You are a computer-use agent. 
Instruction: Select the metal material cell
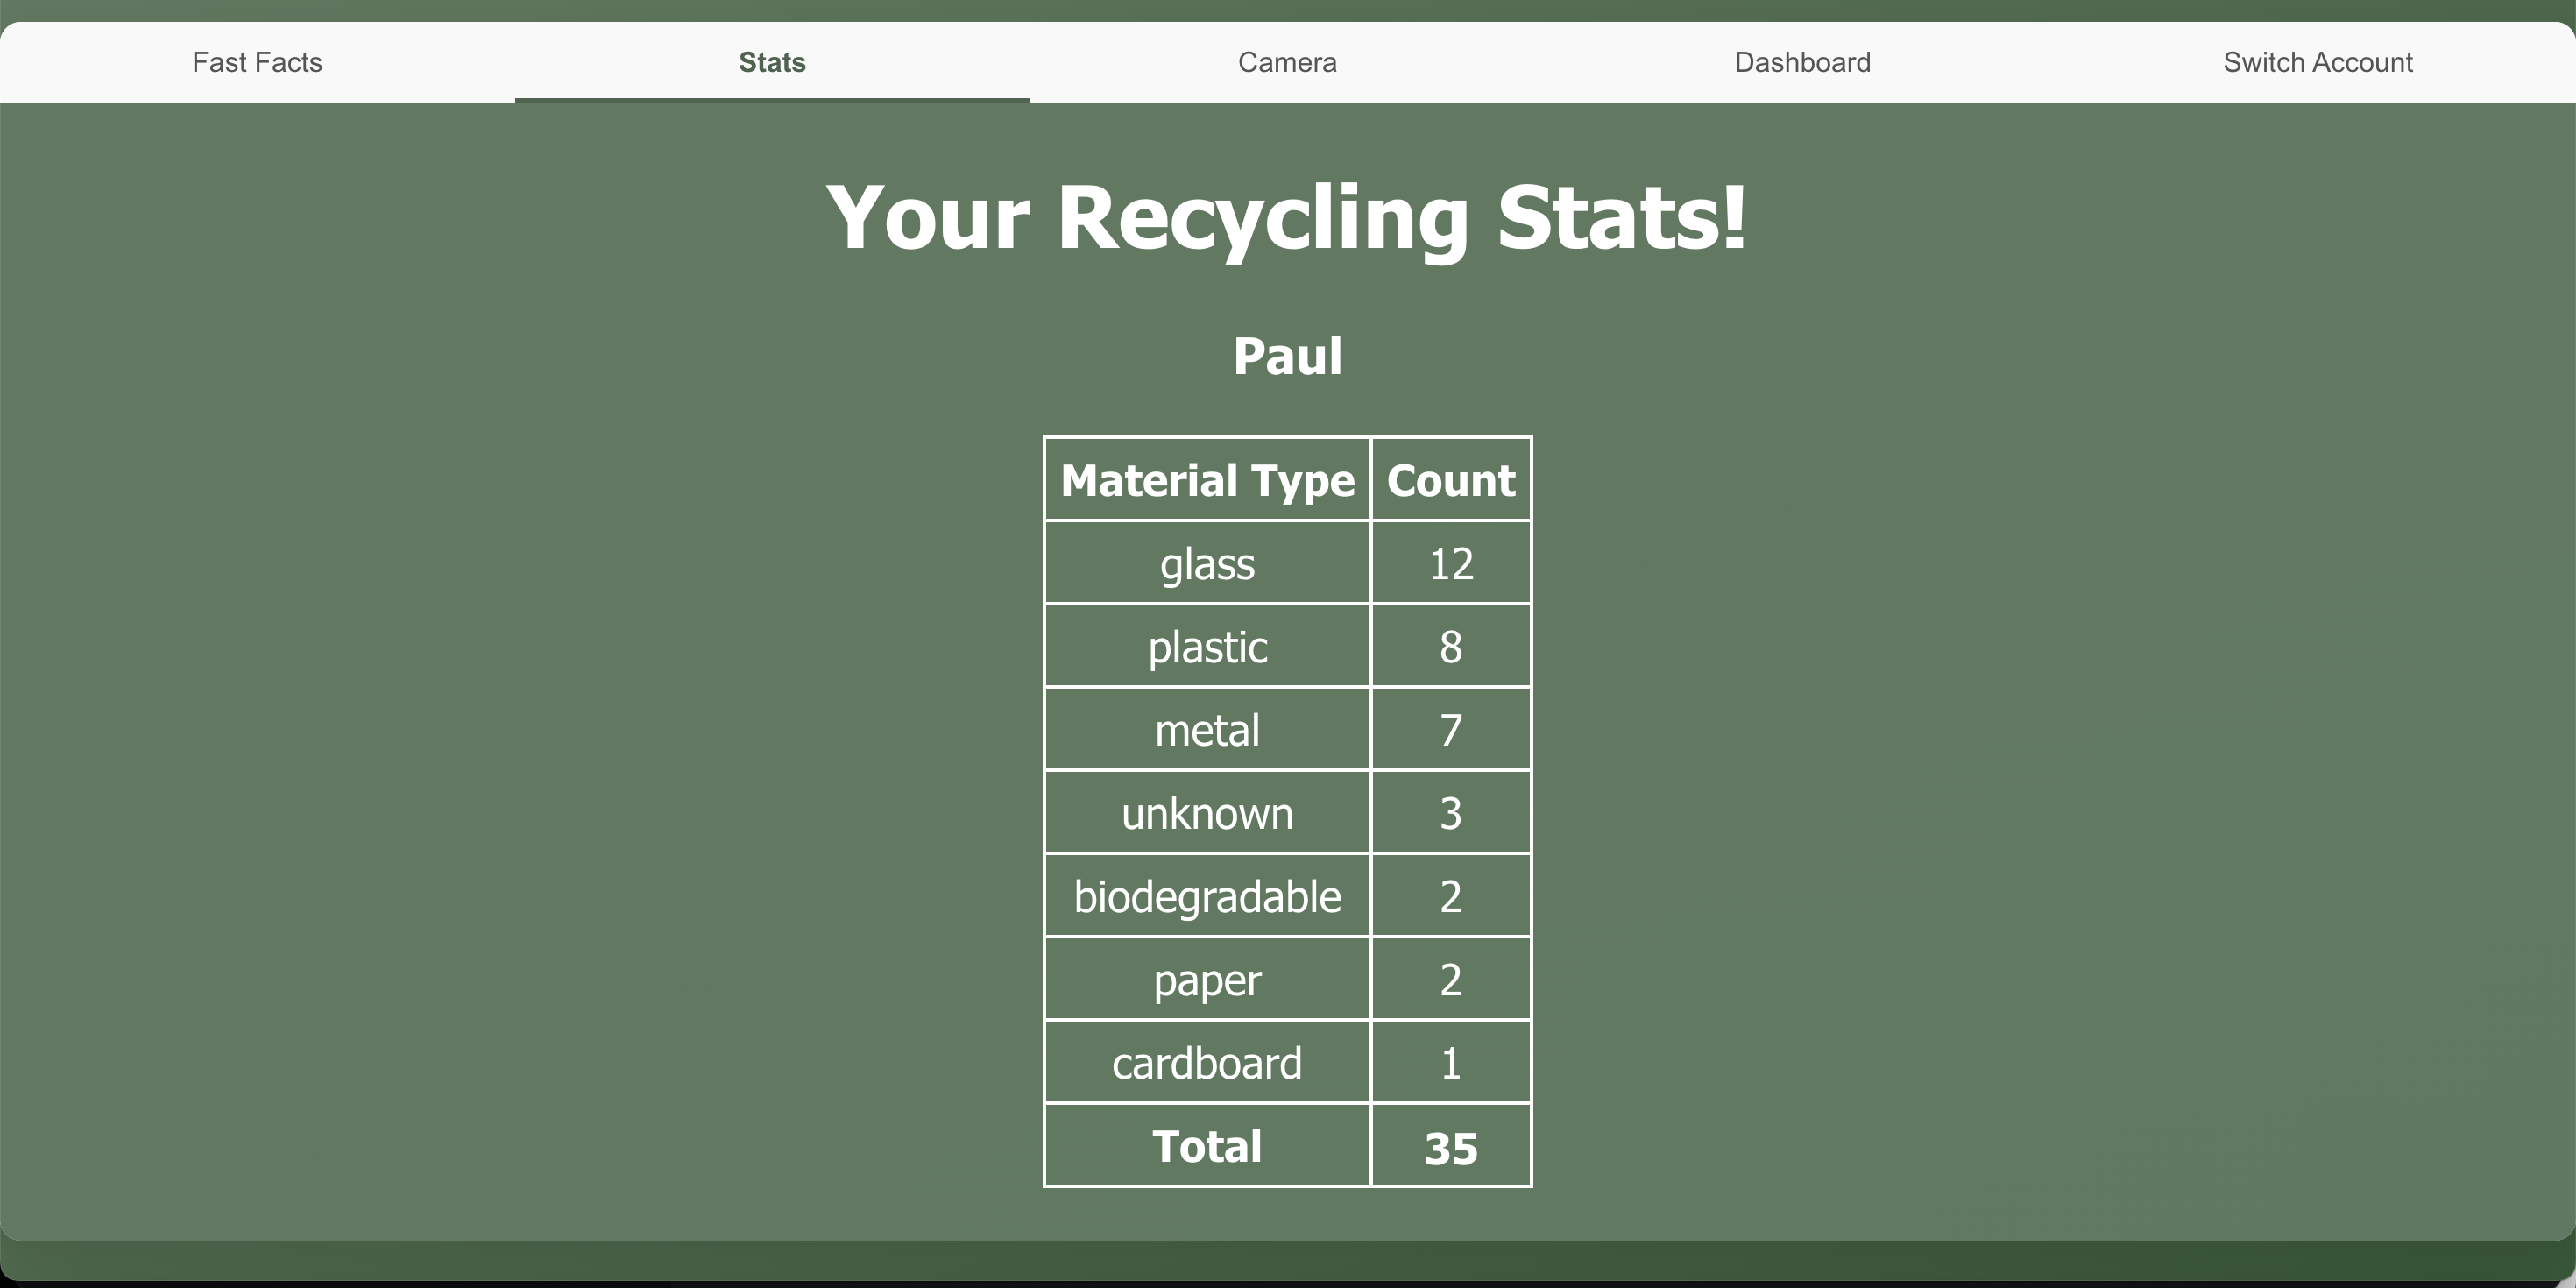(x=1207, y=730)
